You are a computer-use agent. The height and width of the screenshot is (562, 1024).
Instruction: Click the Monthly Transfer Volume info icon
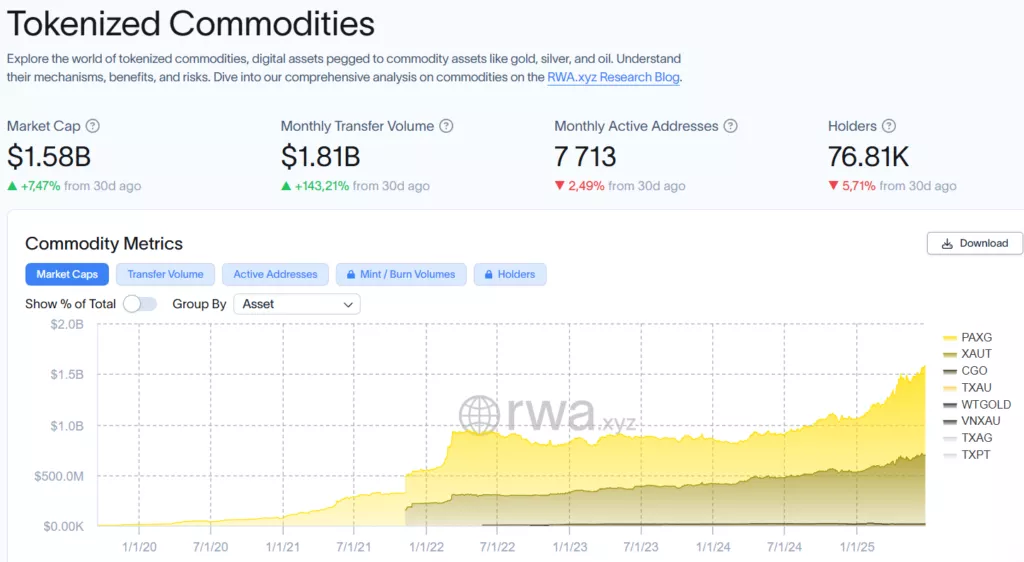coord(446,126)
